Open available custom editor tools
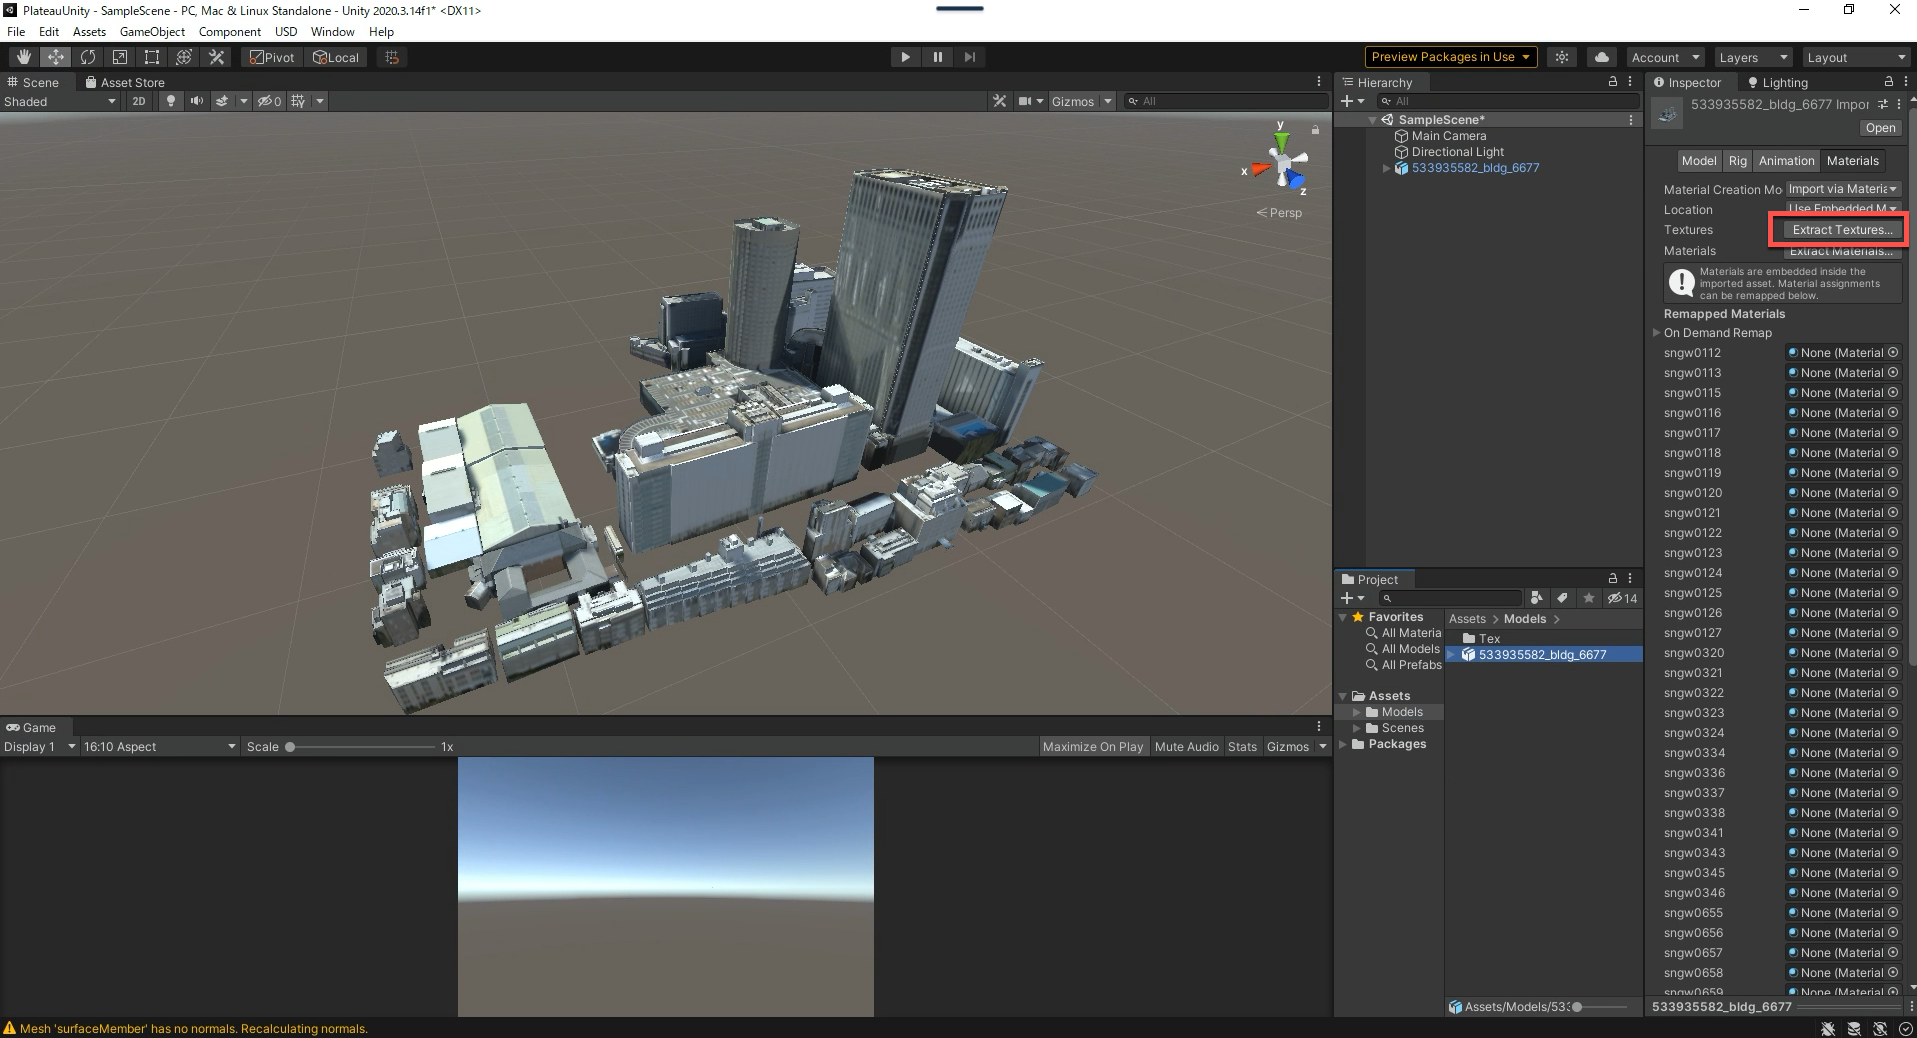Image resolution: width=1917 pixels, height=1038 pixels. pos(216,57)
